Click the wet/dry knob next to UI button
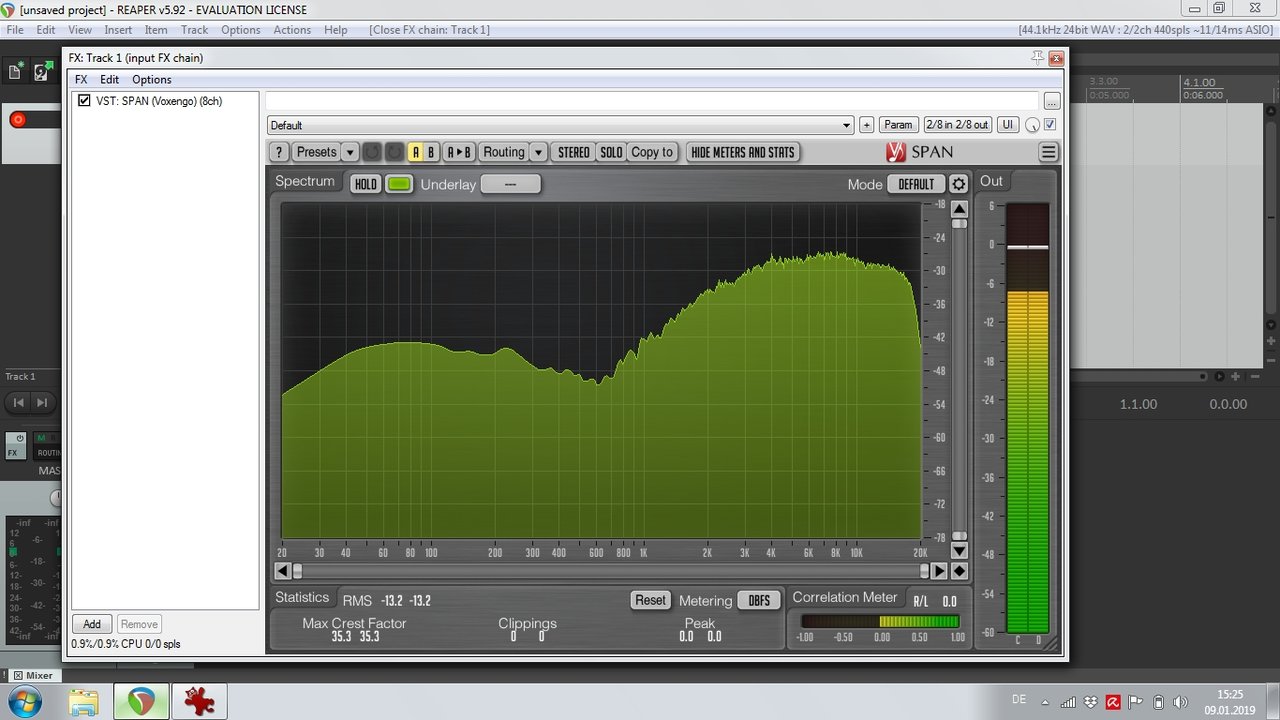The width and height of the screenshot is (1280, 720). pos(1032,125)
